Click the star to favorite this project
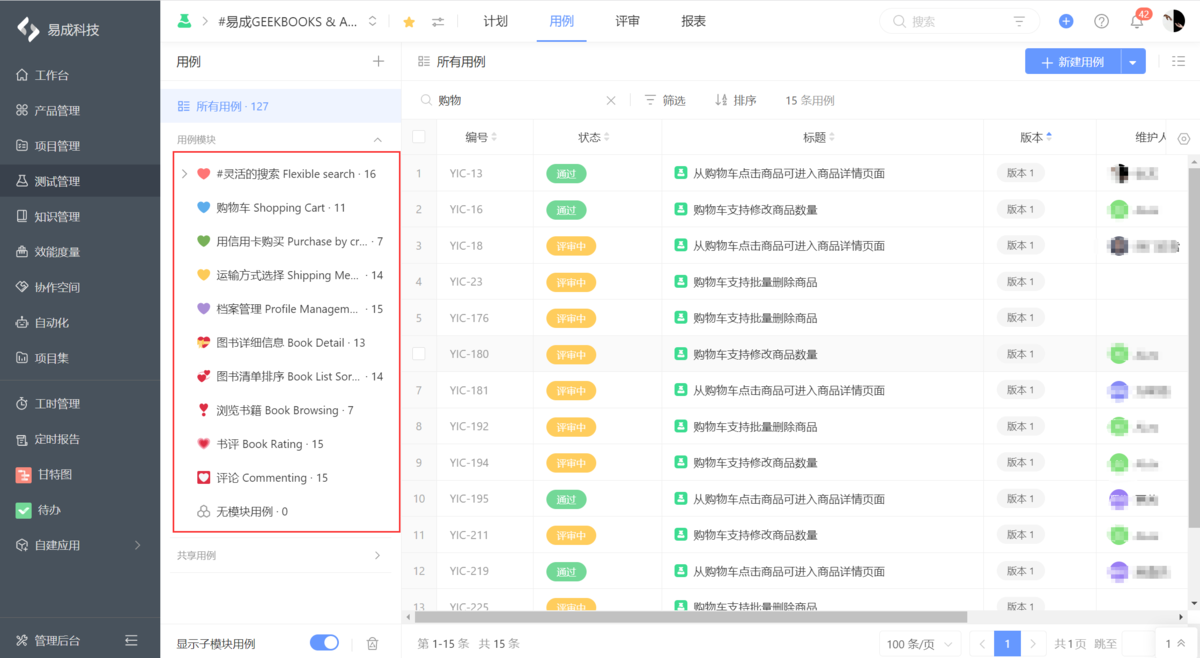Screen dimensions: 1200x658 409,20
